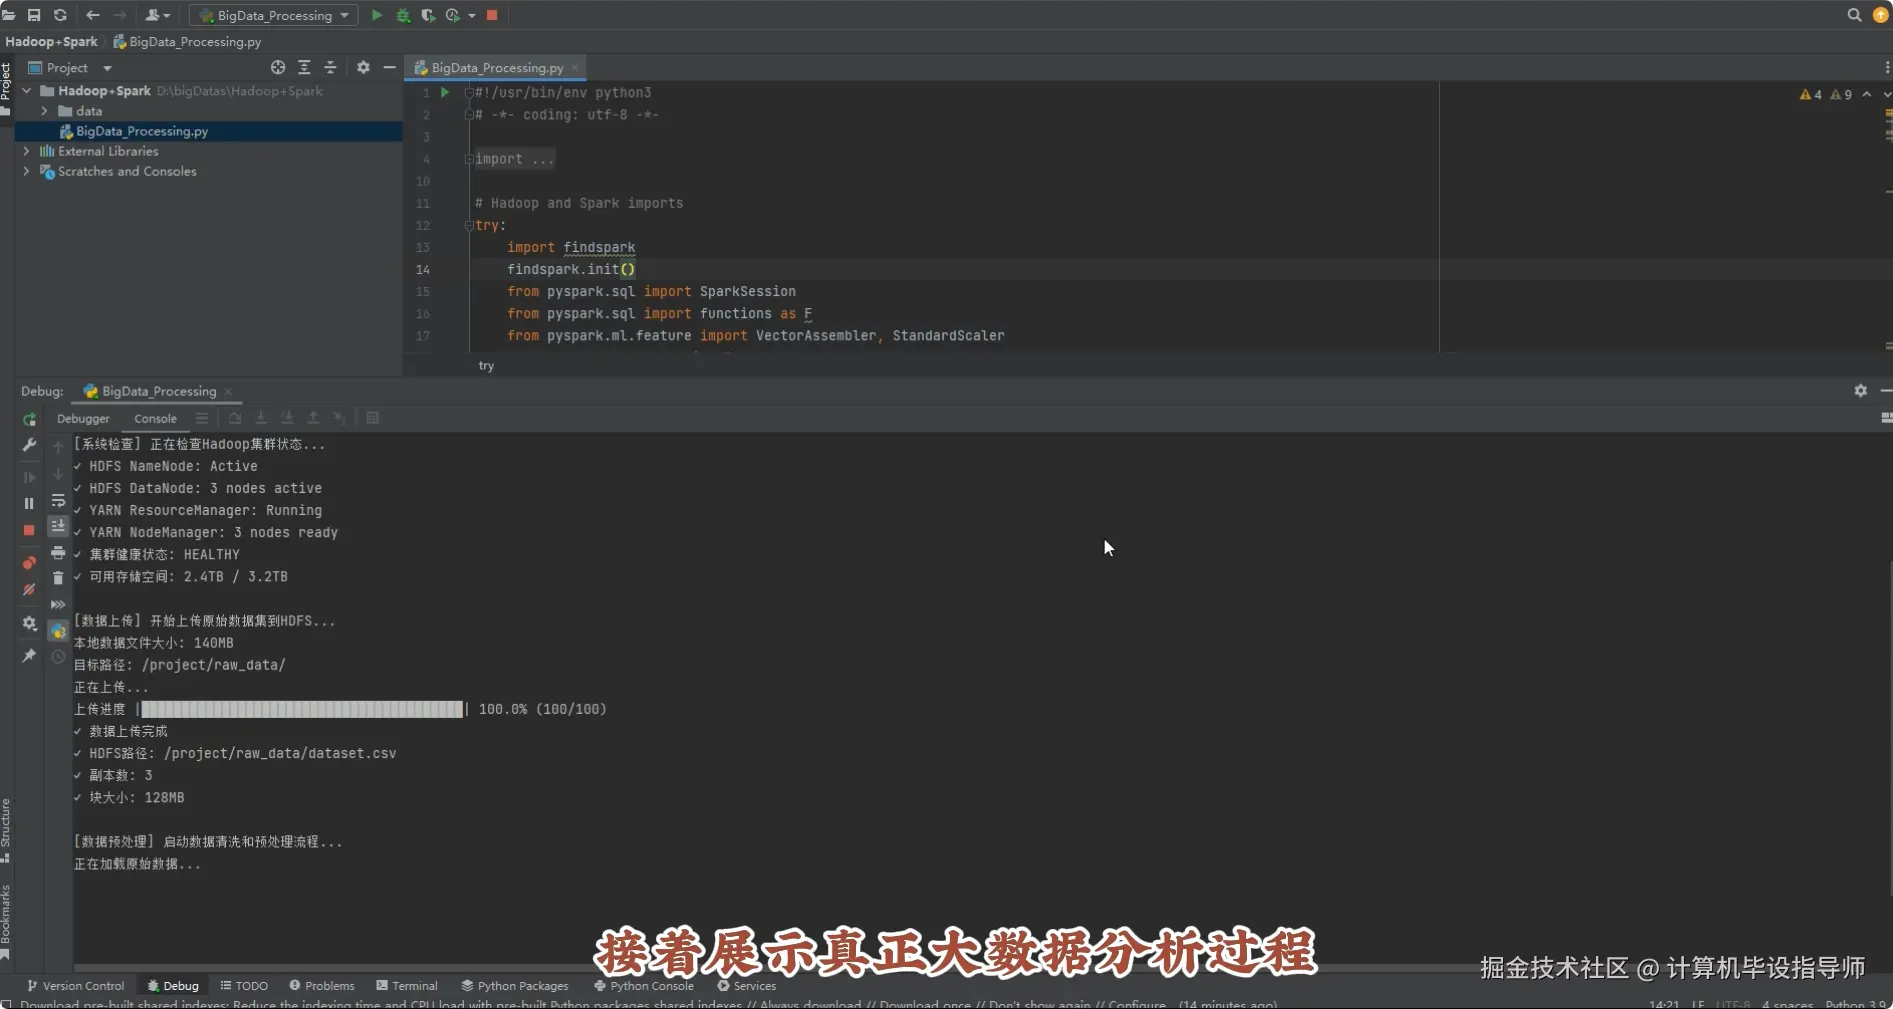Open the Bookmarks side panel
The height and width of the screenshot is (1009, 1893).
coord(6,922)
